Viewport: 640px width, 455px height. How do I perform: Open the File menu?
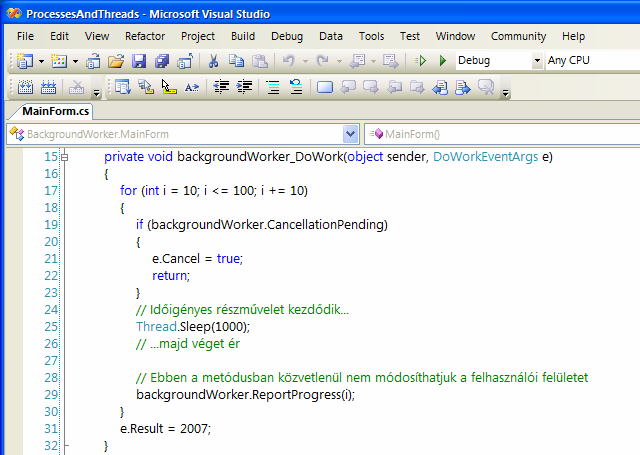[x=25, y=36]
